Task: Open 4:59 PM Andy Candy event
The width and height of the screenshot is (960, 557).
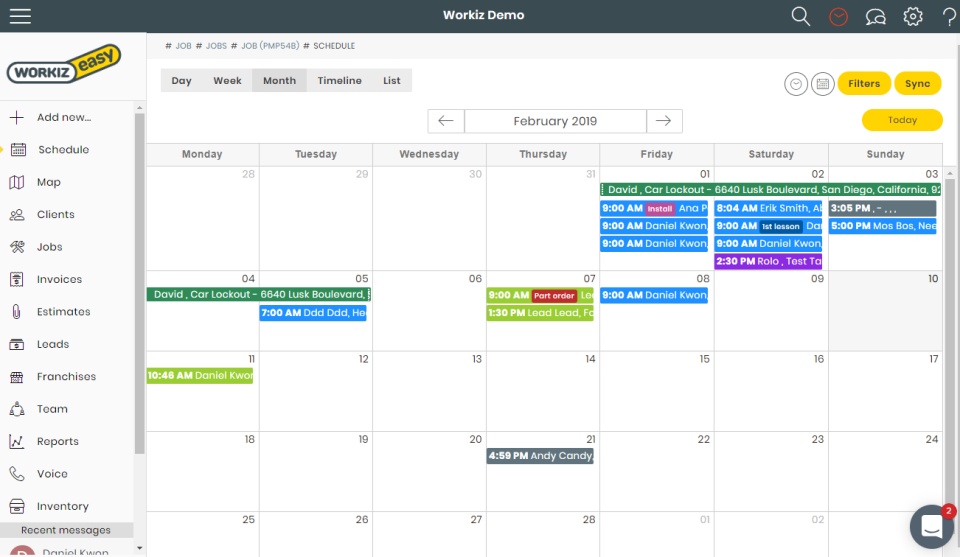Action: point(540,455)
